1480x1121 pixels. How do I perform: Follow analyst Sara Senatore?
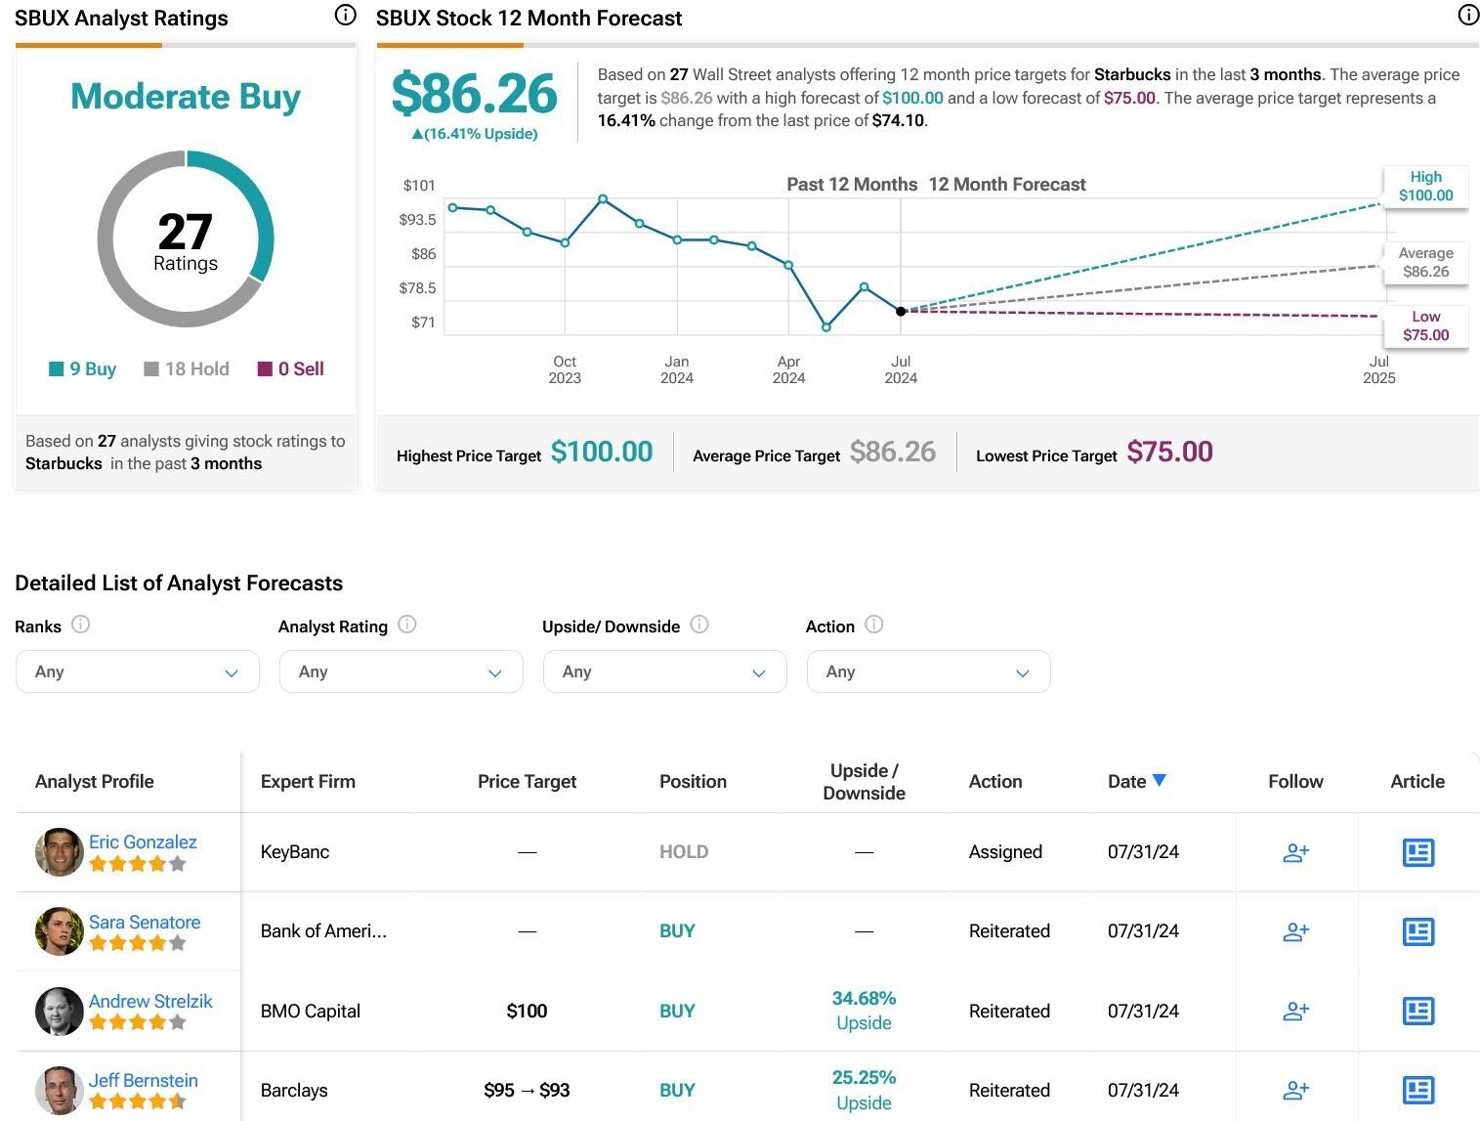(x=1296, y=931)
